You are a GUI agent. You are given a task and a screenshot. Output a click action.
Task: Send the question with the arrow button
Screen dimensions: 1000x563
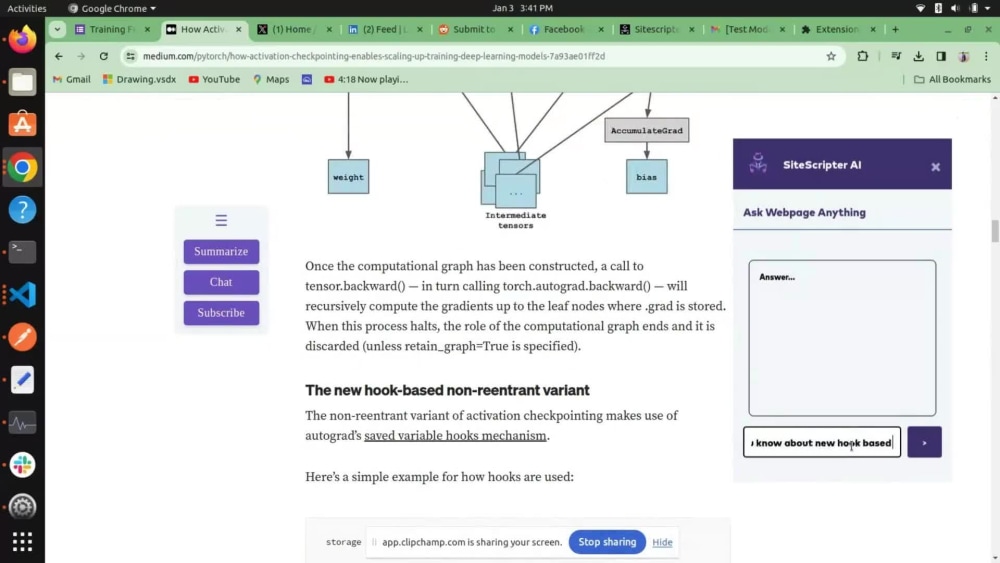pyautogui.click(x=924, y=442)
